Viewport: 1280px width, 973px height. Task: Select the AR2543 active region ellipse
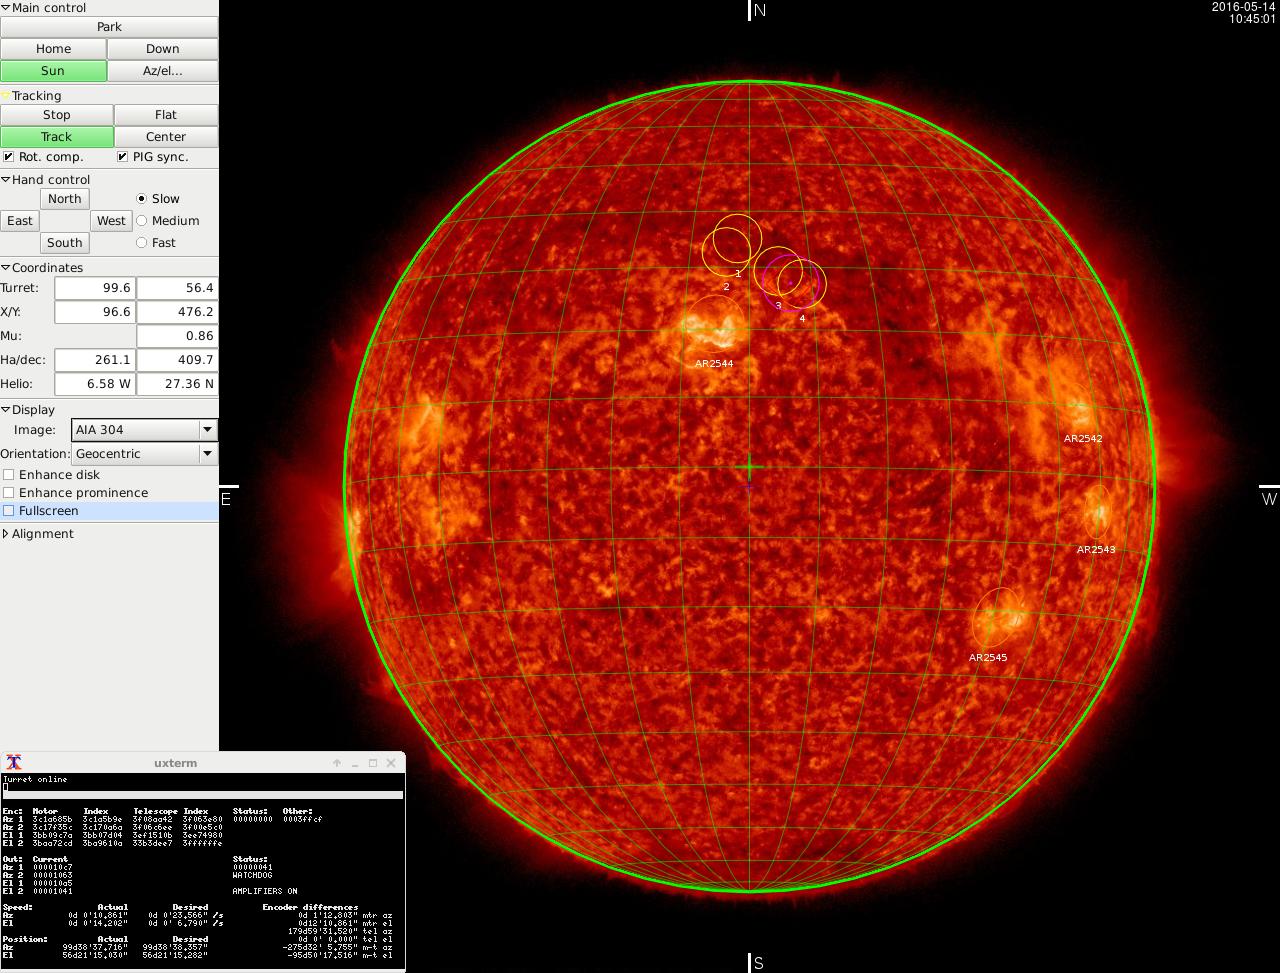[1097, 511]
